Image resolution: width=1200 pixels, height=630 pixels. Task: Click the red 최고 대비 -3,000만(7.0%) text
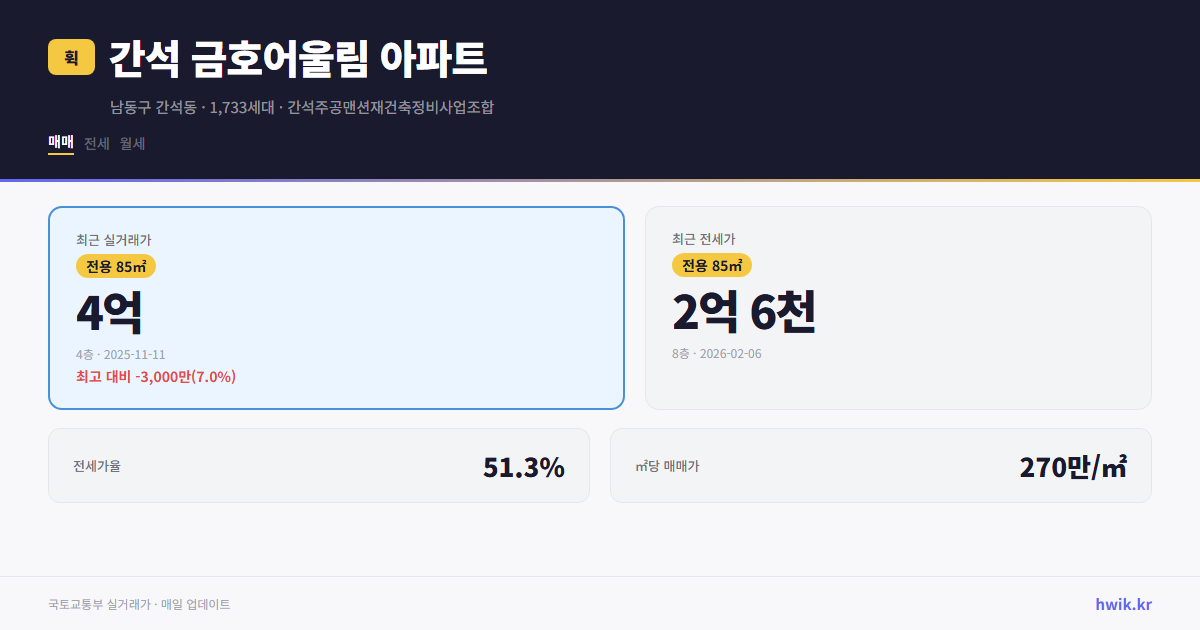(x=157, y=377)
